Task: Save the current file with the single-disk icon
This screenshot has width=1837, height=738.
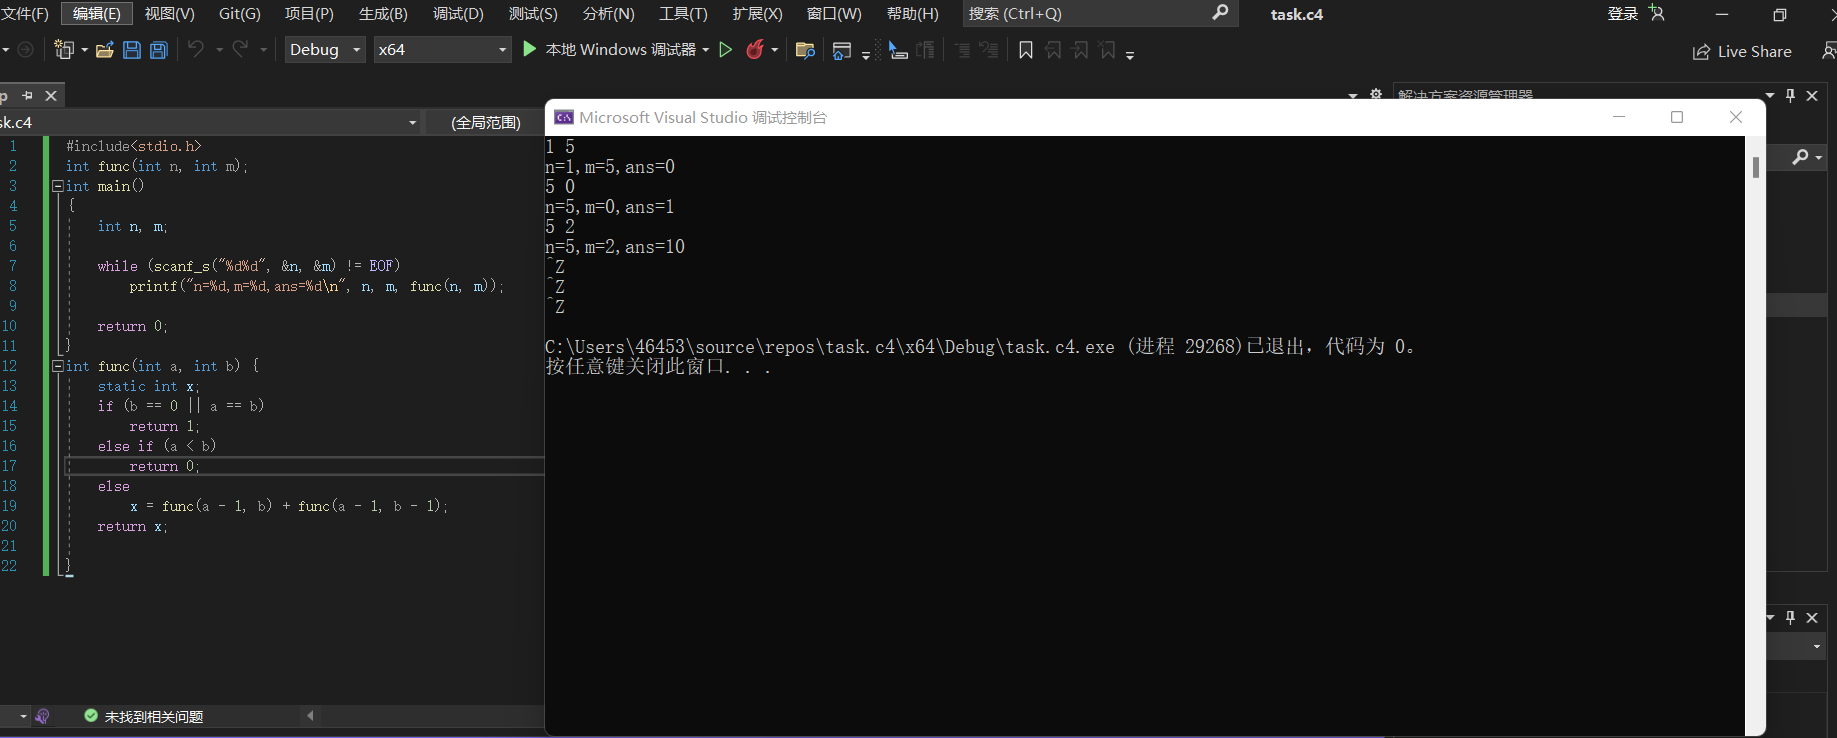Action: point(132,50)
